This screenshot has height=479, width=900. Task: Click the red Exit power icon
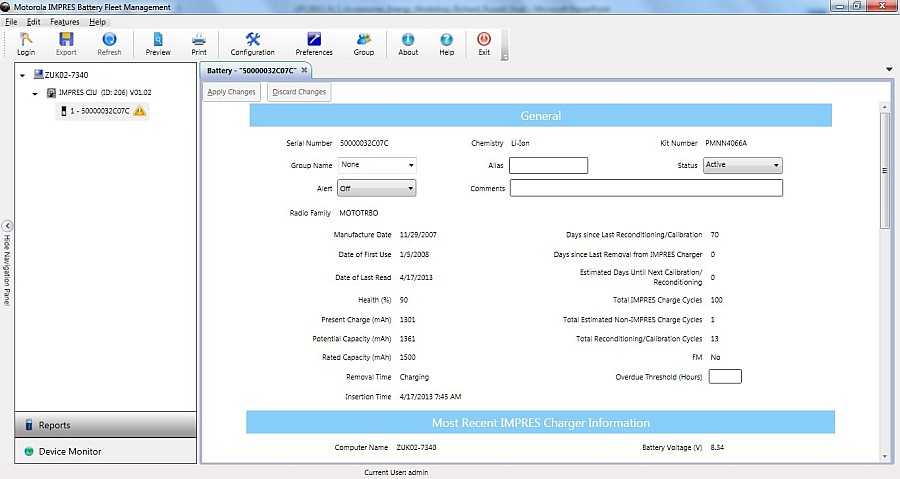pos(484,39)
